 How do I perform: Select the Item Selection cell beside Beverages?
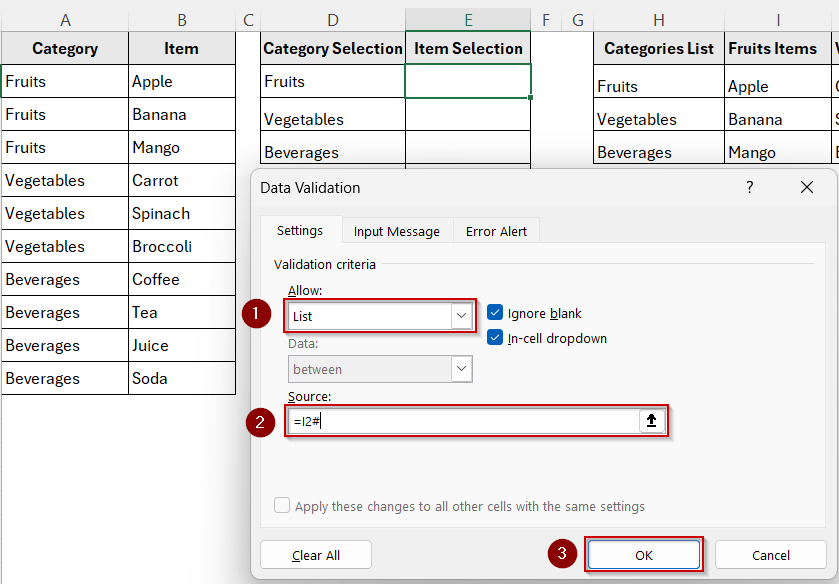click(468, 147)
